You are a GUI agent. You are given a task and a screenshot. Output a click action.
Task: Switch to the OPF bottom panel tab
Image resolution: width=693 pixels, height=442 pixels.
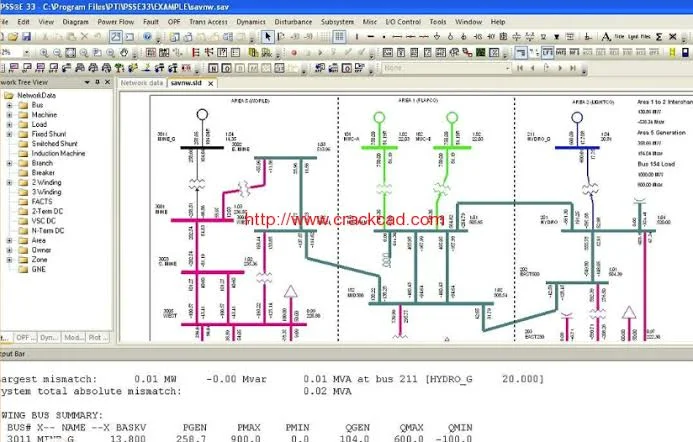click(25, 338)
